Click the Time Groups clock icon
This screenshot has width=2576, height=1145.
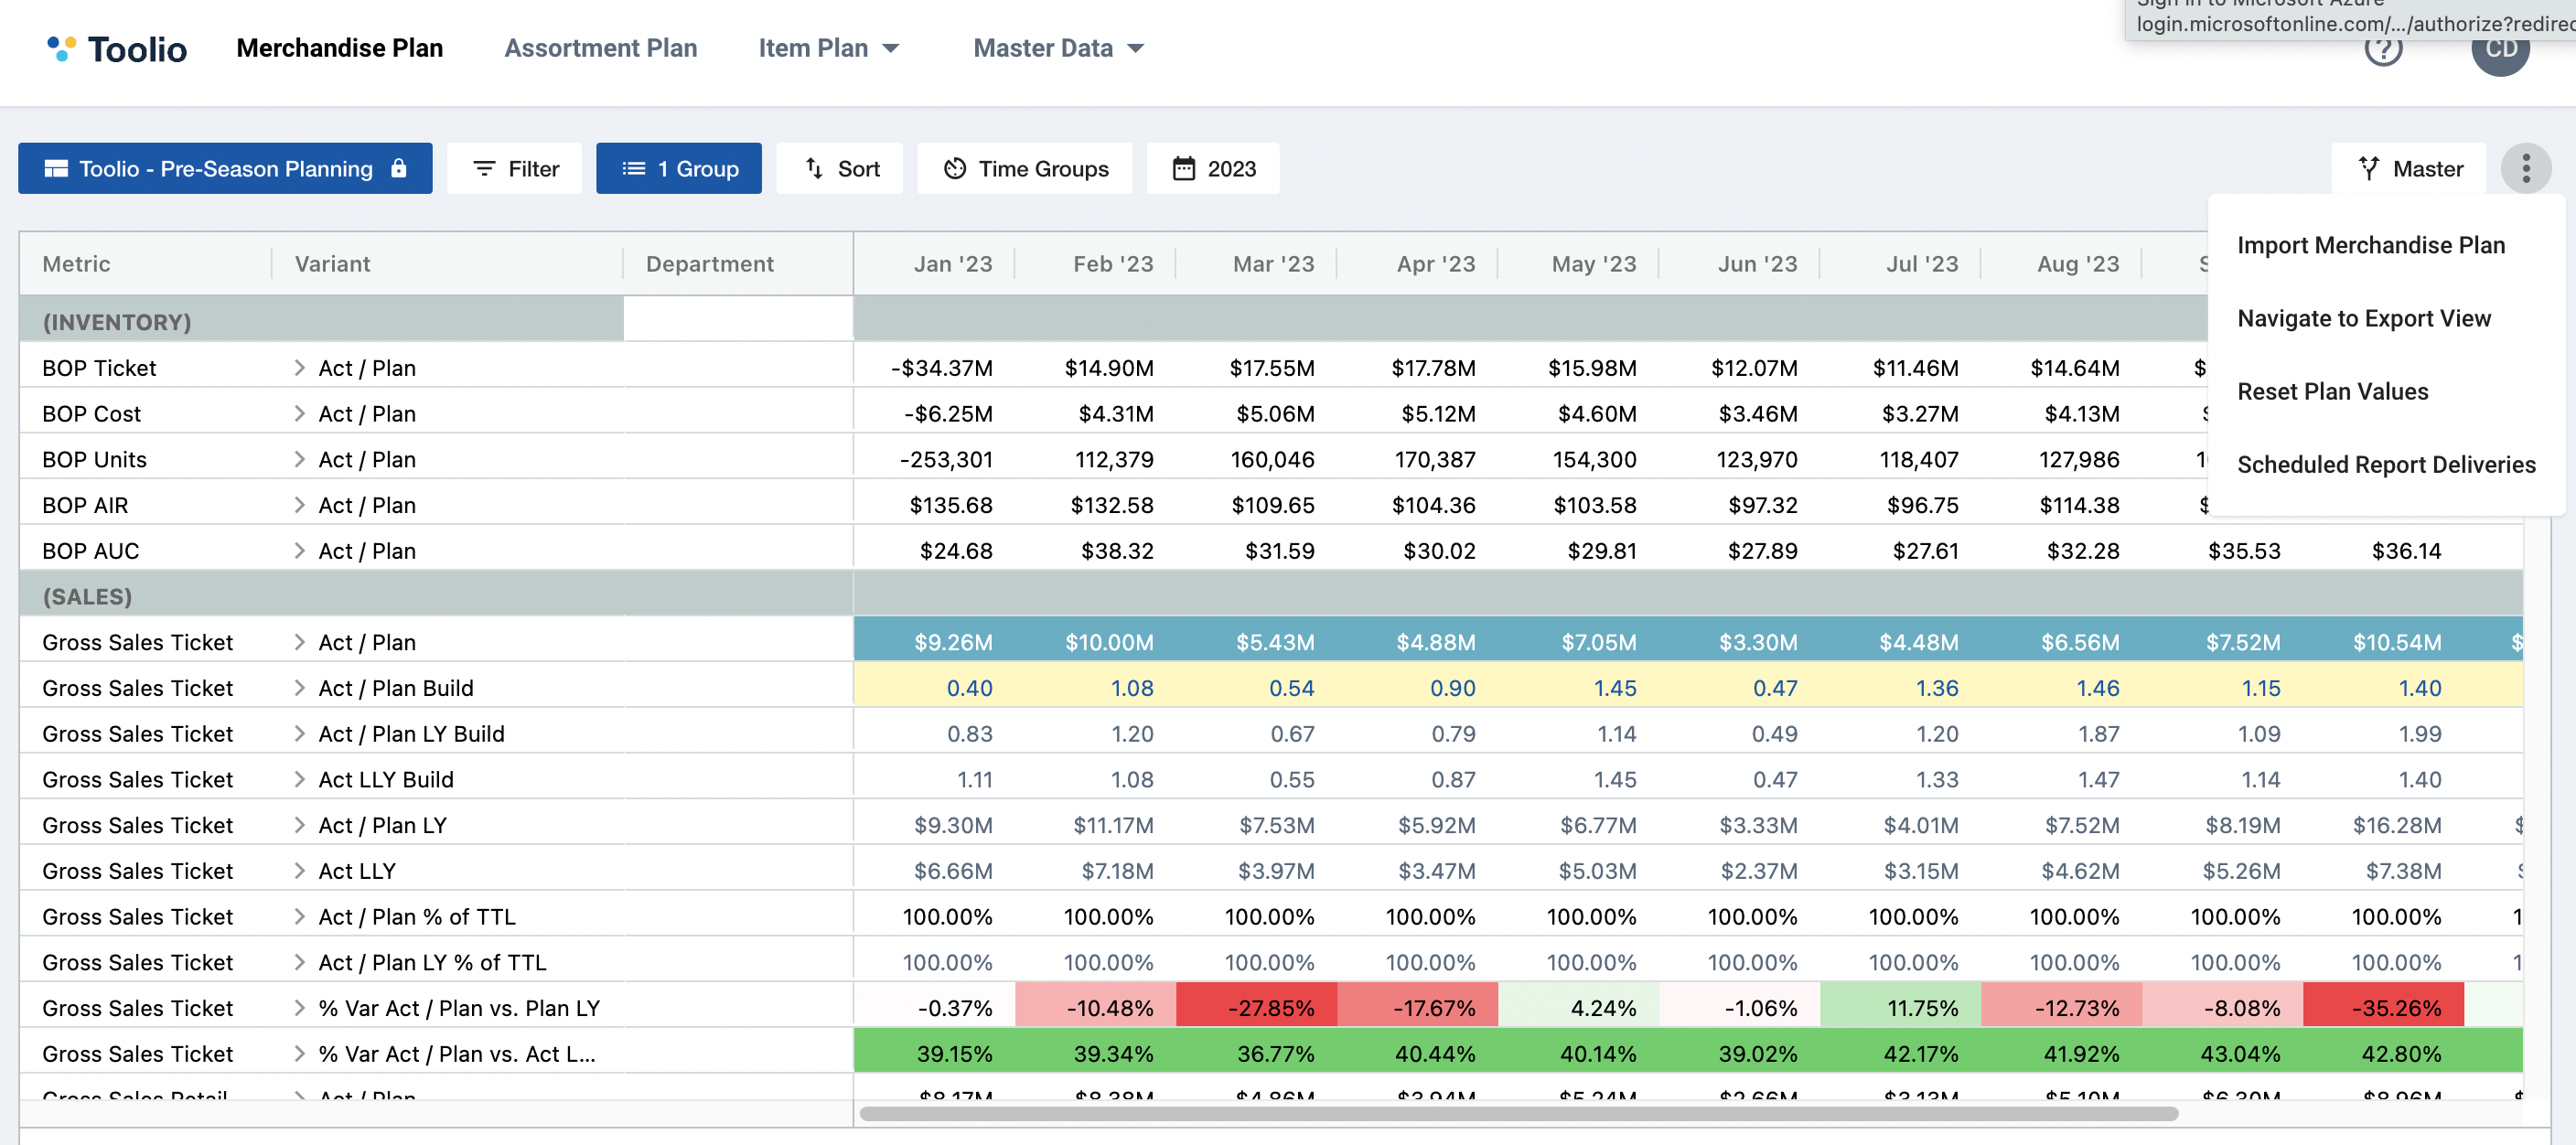(x=955, y=169)
